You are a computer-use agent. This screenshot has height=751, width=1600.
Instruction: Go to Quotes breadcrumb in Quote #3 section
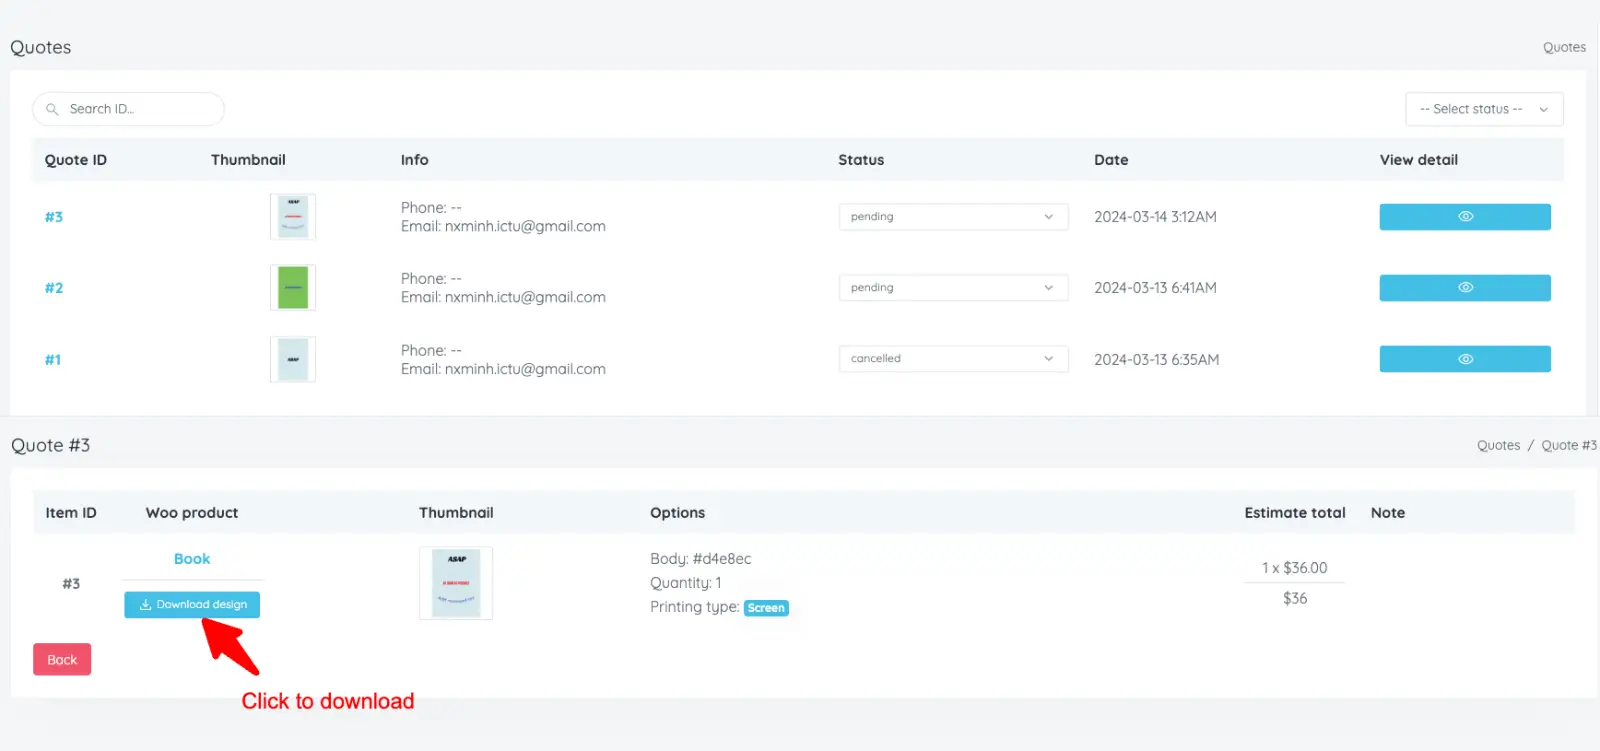coord(1498,446)
